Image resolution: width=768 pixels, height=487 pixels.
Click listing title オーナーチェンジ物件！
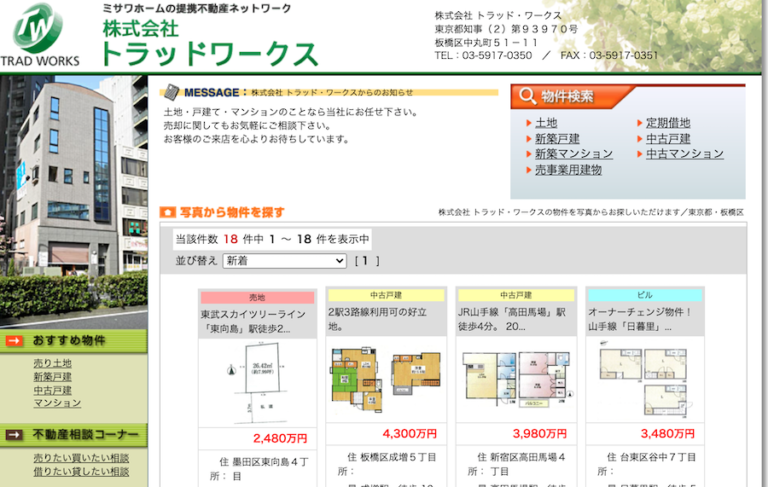click(x=640, y=319)
